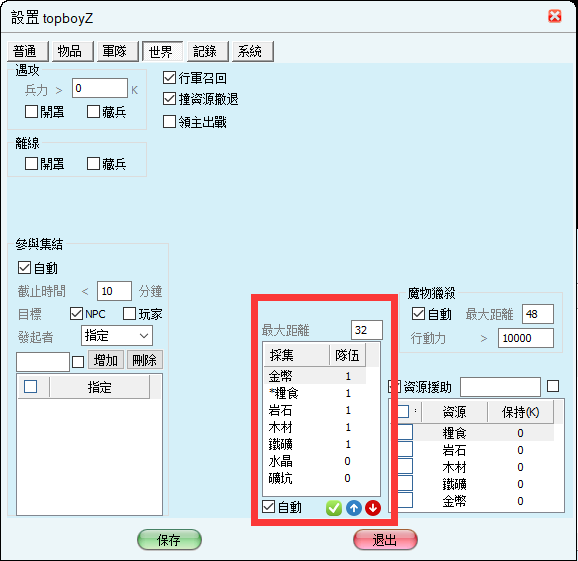Click the green 保存 button
The height and width of the screenshot is (561, 578).
(169, 540)
